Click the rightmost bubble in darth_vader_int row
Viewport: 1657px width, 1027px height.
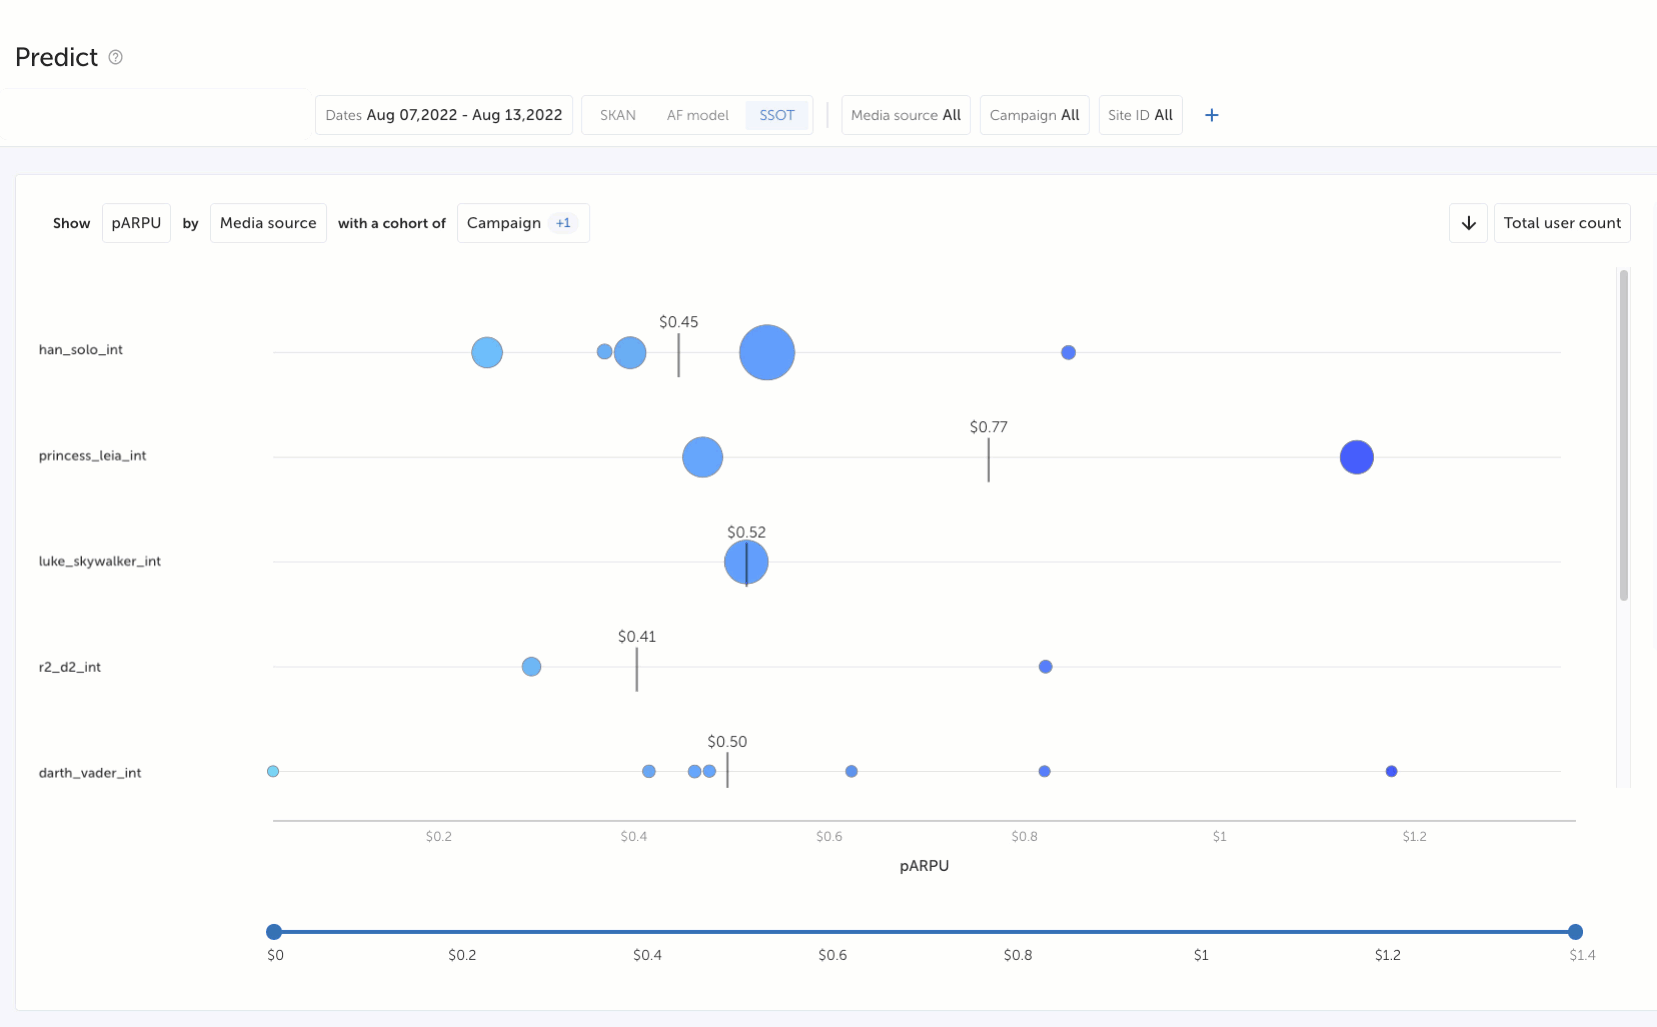click(x=1391, y=771)
